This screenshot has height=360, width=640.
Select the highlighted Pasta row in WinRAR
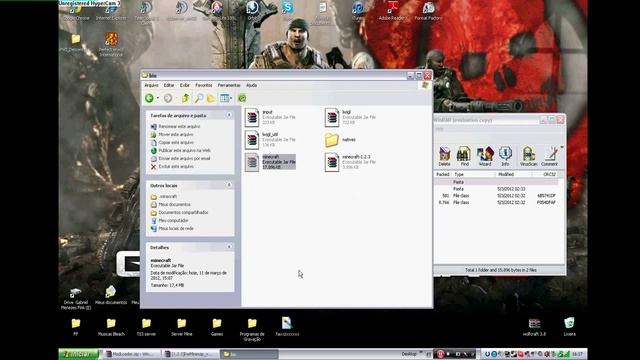pos(496,182)
